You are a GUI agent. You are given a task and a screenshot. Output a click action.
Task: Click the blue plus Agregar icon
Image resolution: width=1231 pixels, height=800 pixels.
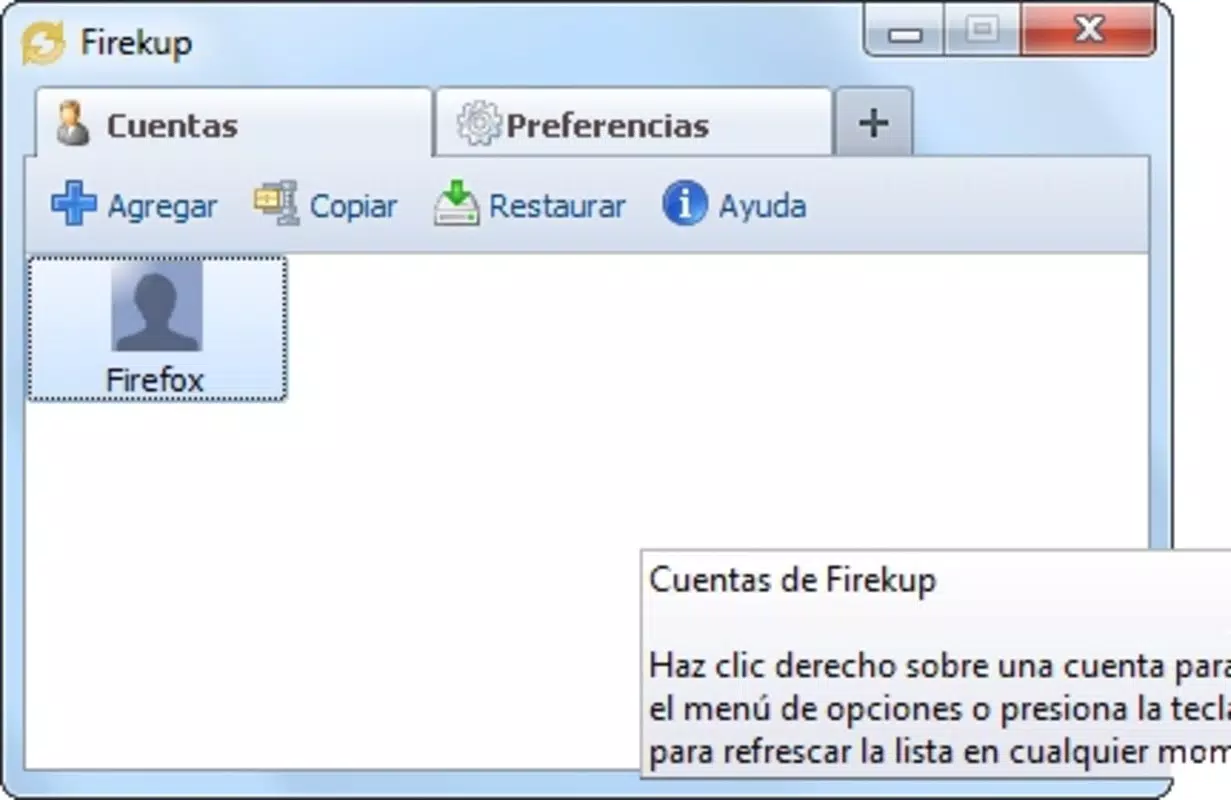coord(74,204)
